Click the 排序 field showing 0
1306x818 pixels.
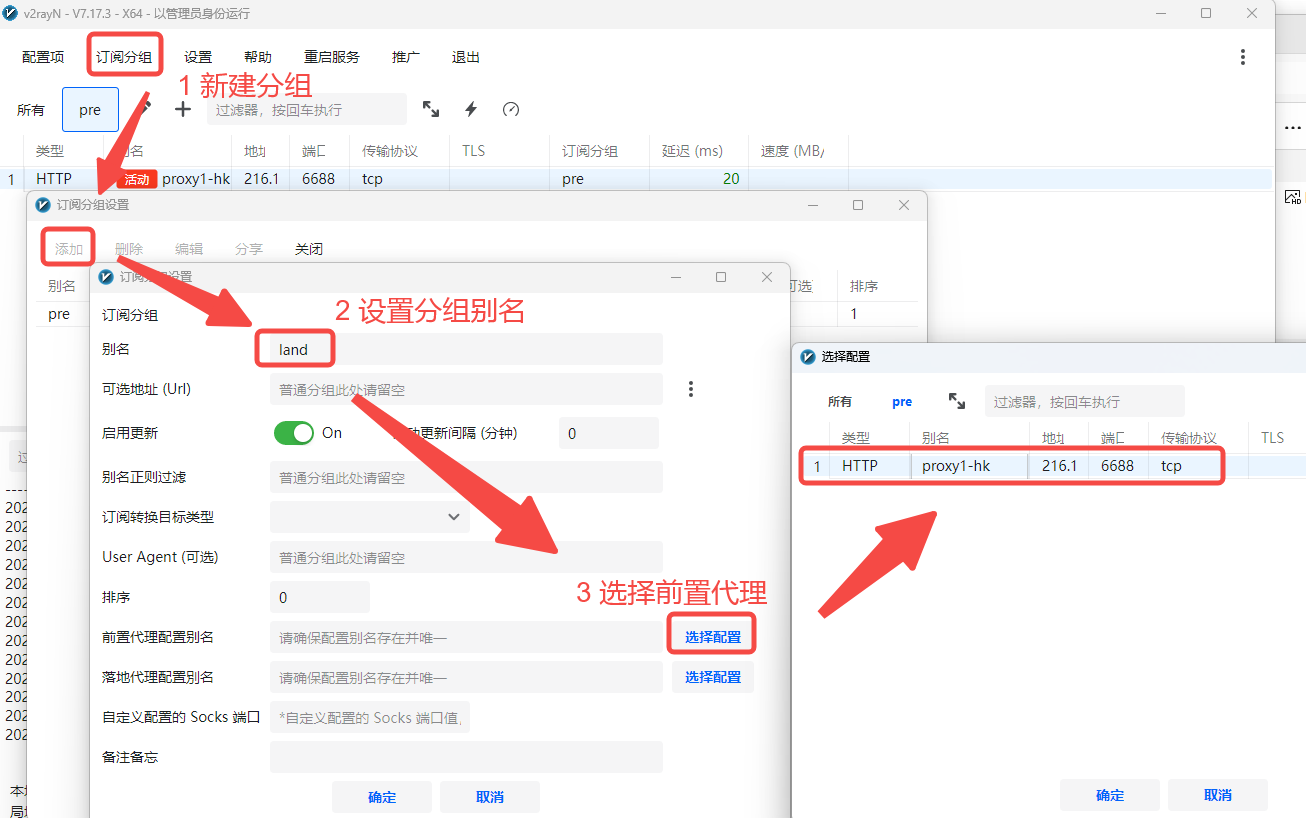click(320, 597)
